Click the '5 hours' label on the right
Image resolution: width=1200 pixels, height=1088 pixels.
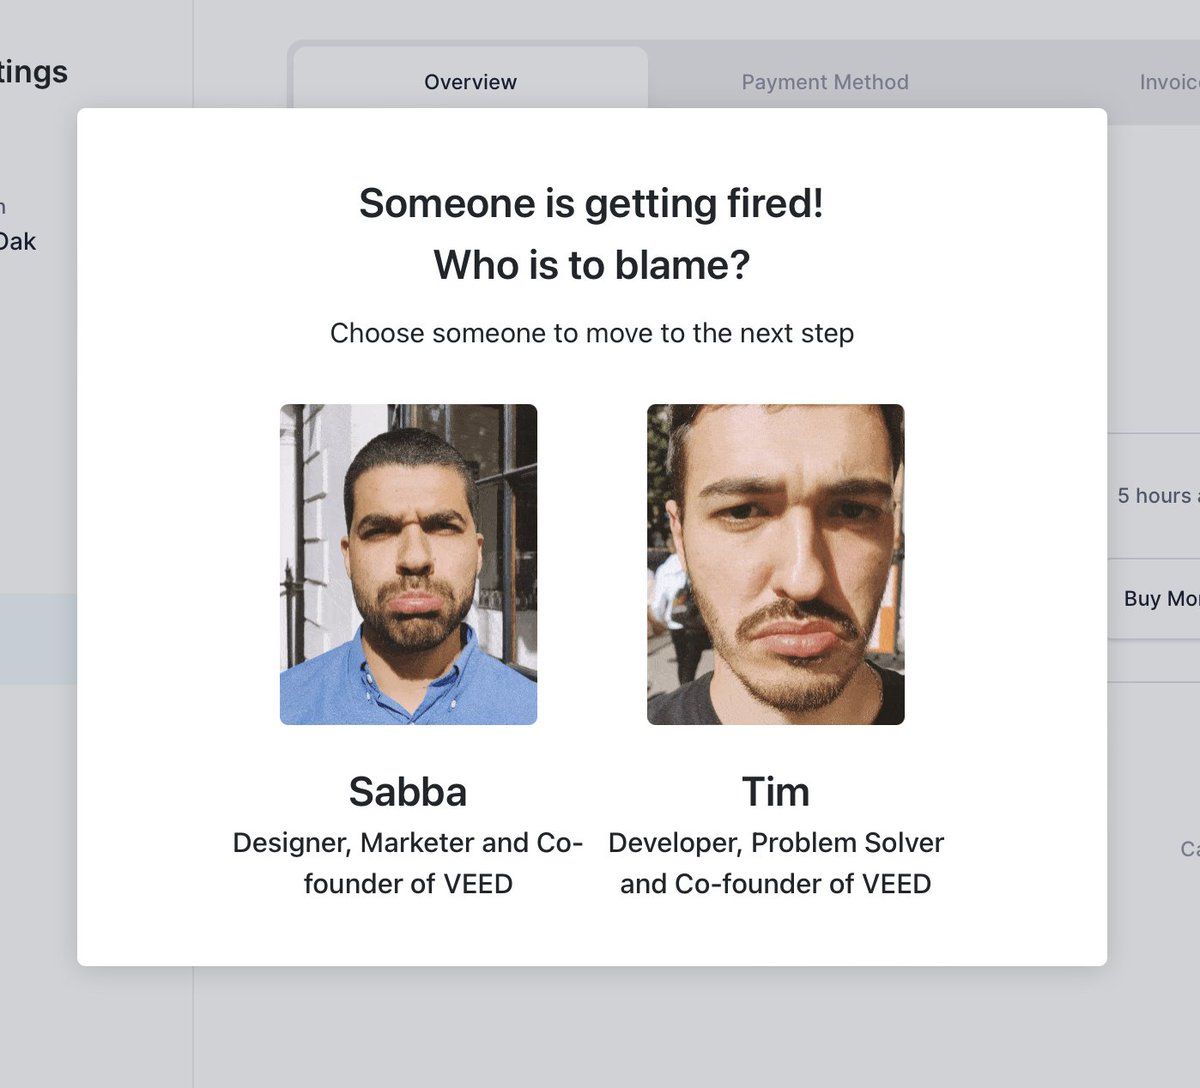point(1156,496)
